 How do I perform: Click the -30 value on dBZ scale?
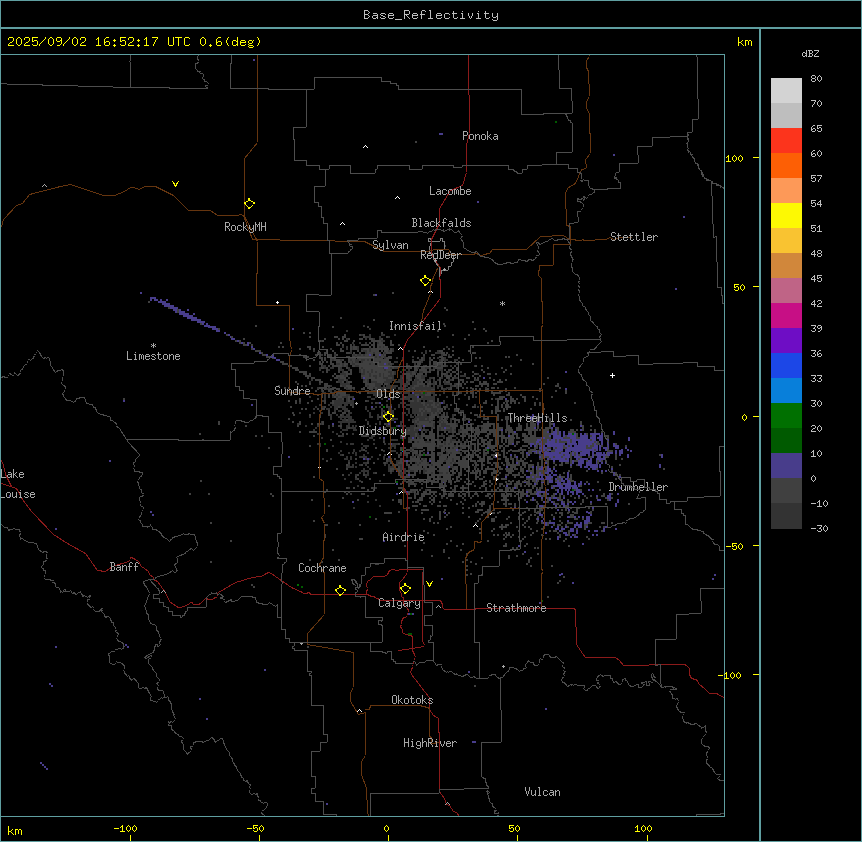[x=819, y=528]
